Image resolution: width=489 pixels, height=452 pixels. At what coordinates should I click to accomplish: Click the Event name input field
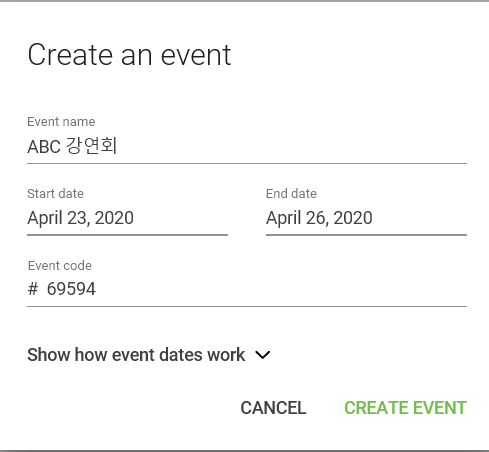247,147
